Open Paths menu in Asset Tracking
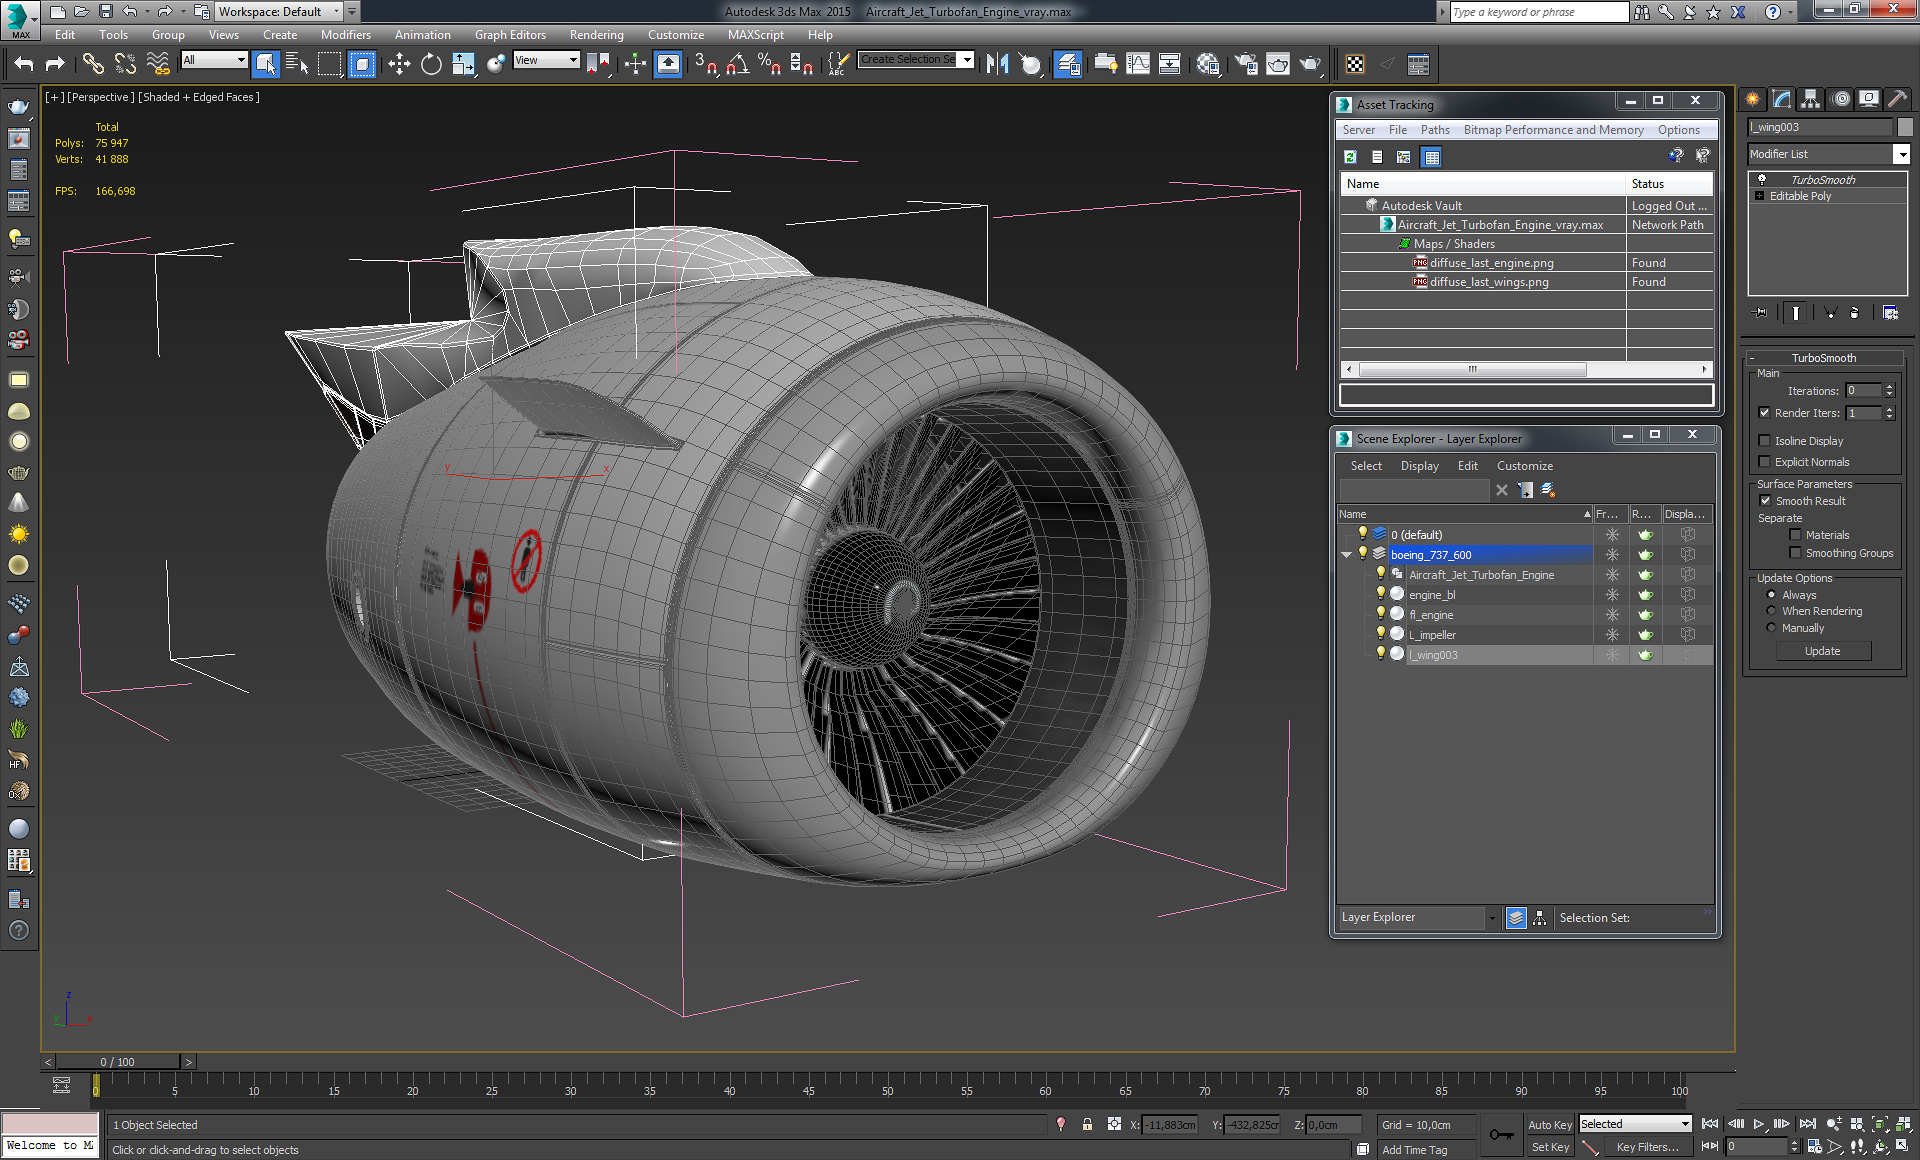The height and width of the screenshot is (1160, 1920). [x=1435, y=130]
